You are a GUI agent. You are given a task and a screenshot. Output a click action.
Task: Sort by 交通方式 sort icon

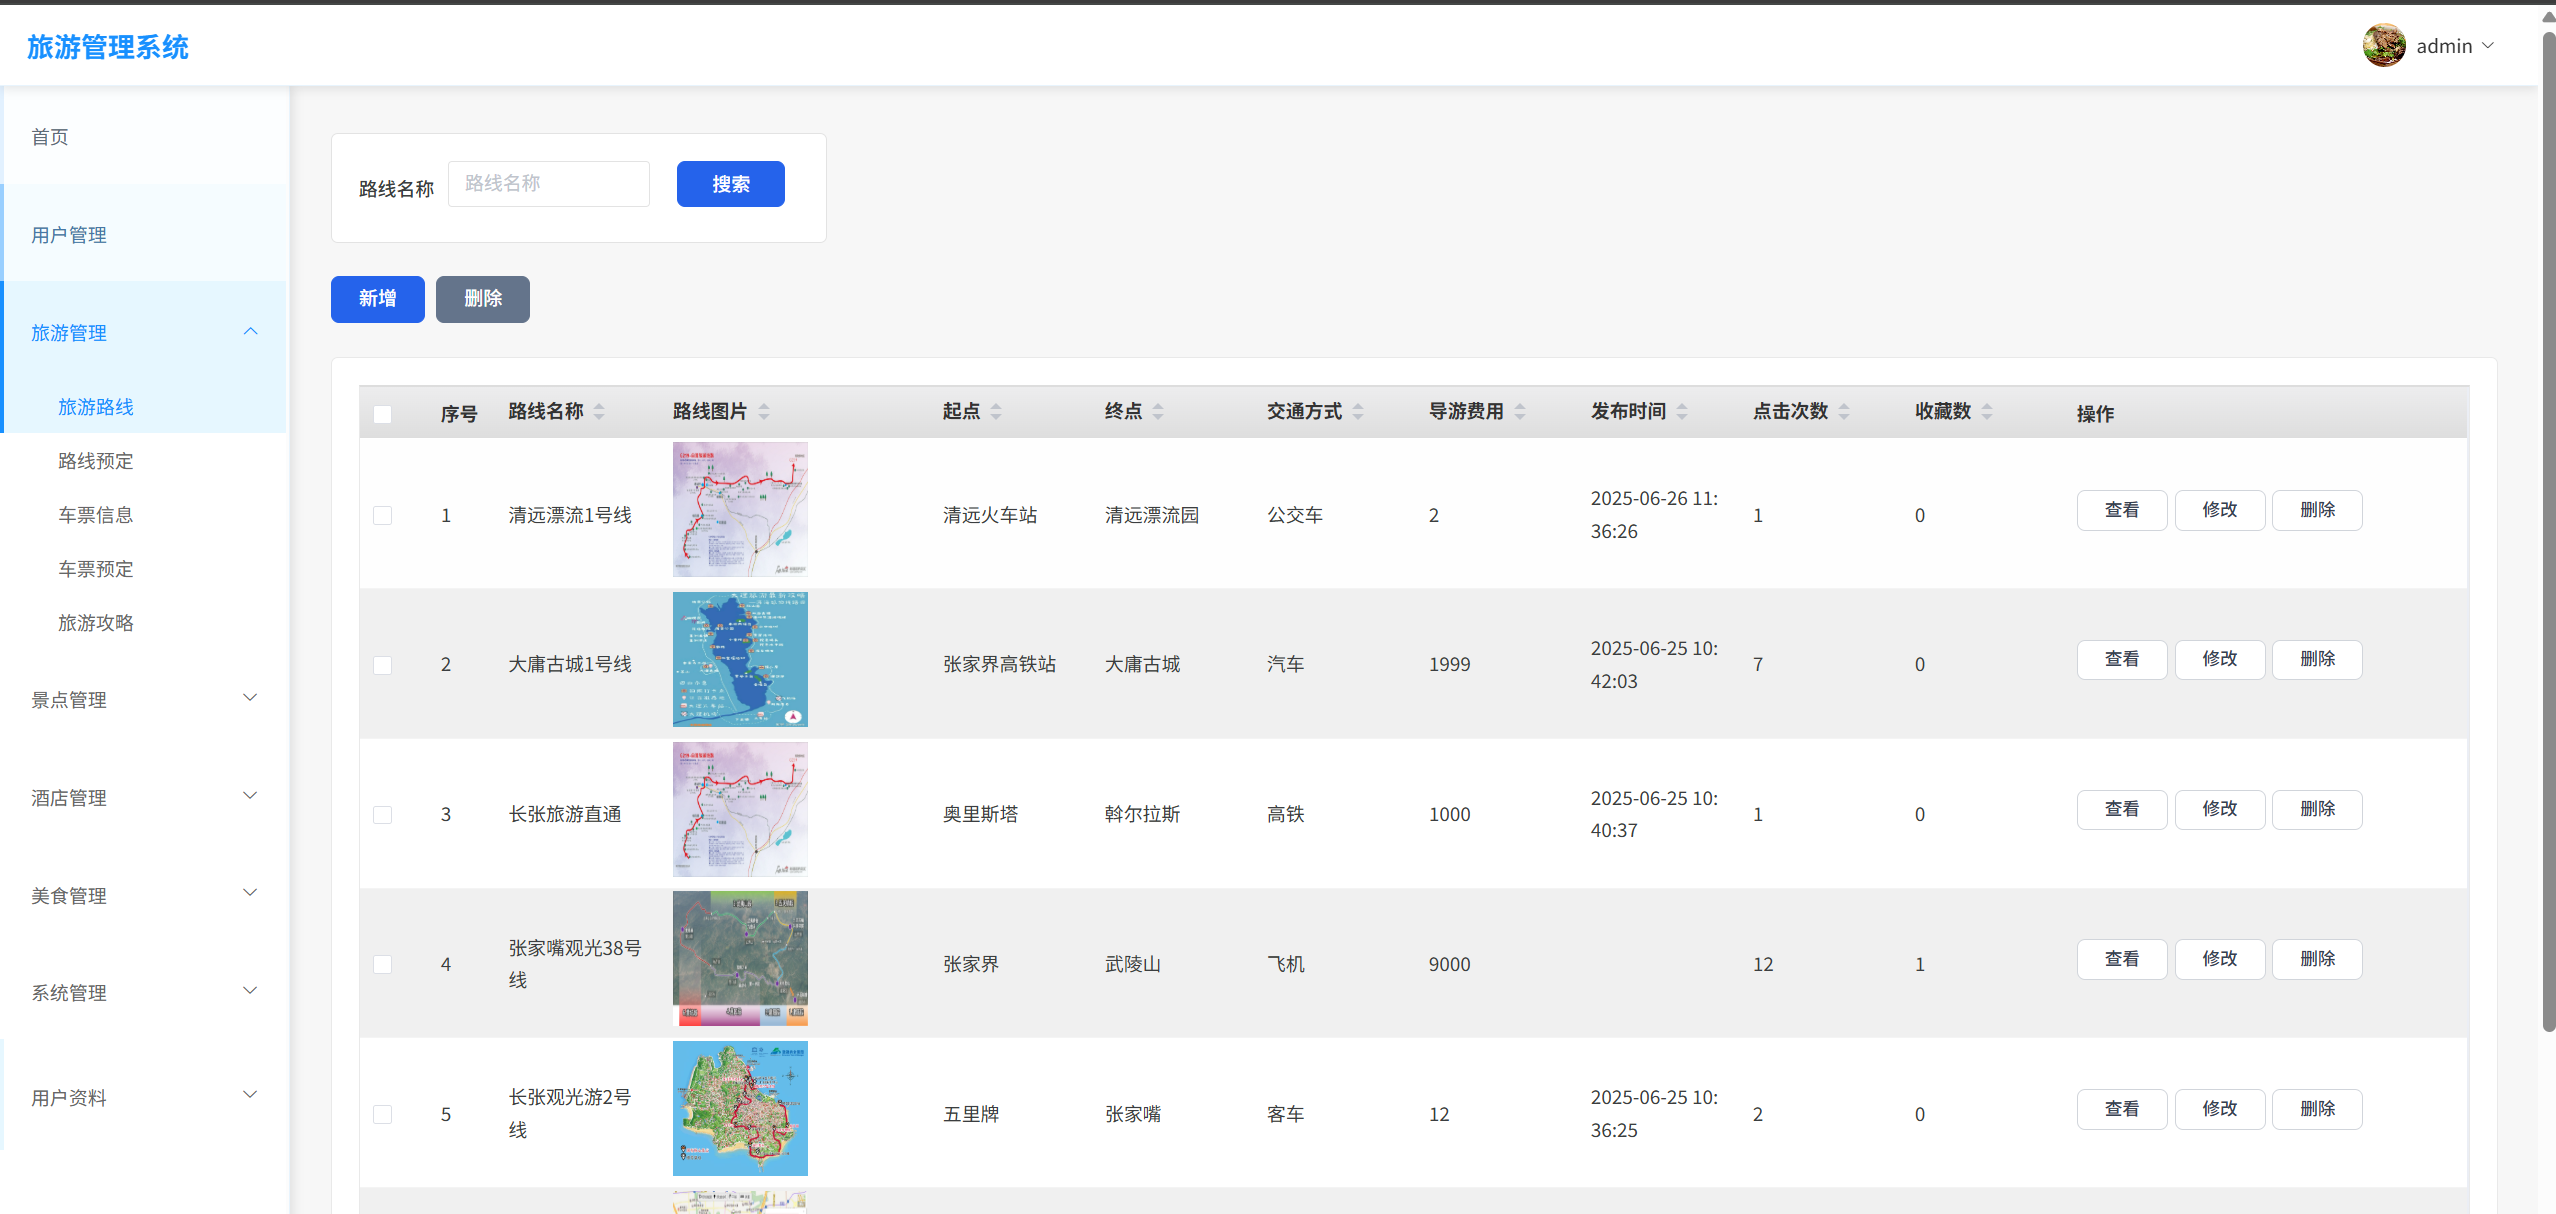click(x=1358, y=412)
